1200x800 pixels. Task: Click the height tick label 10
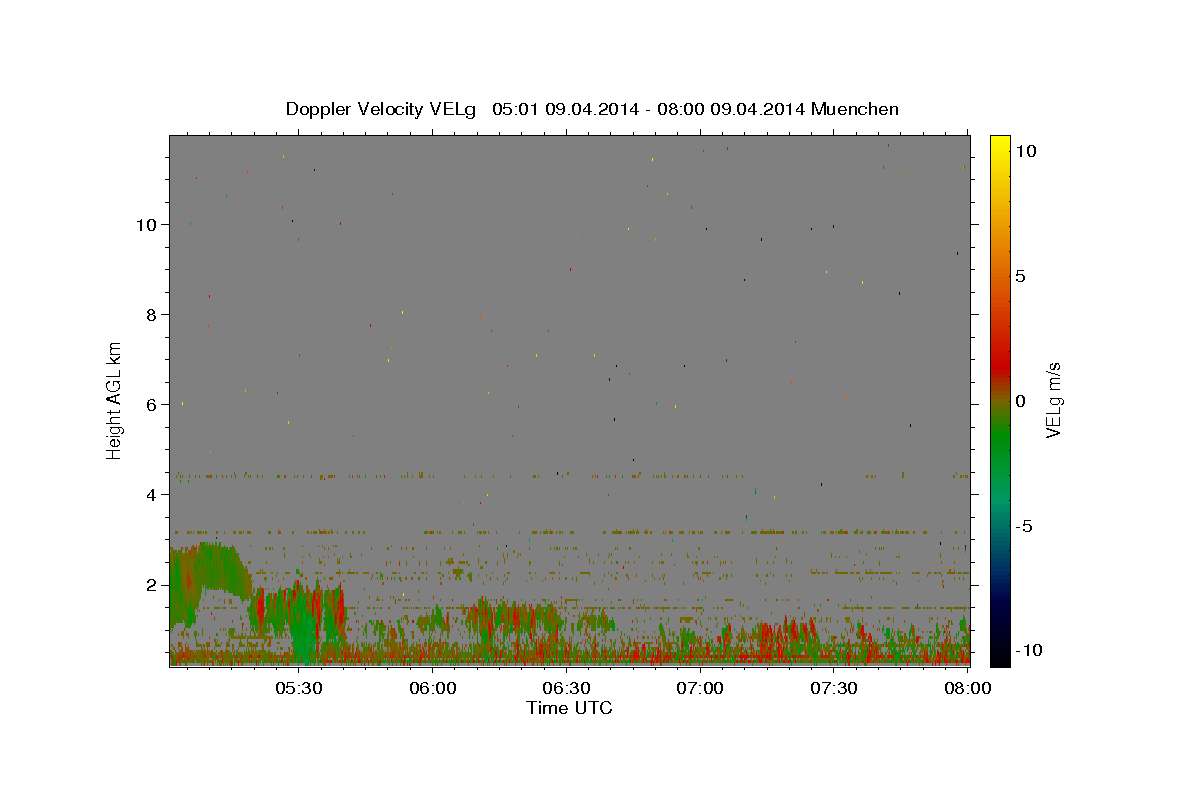click(147, 225)
